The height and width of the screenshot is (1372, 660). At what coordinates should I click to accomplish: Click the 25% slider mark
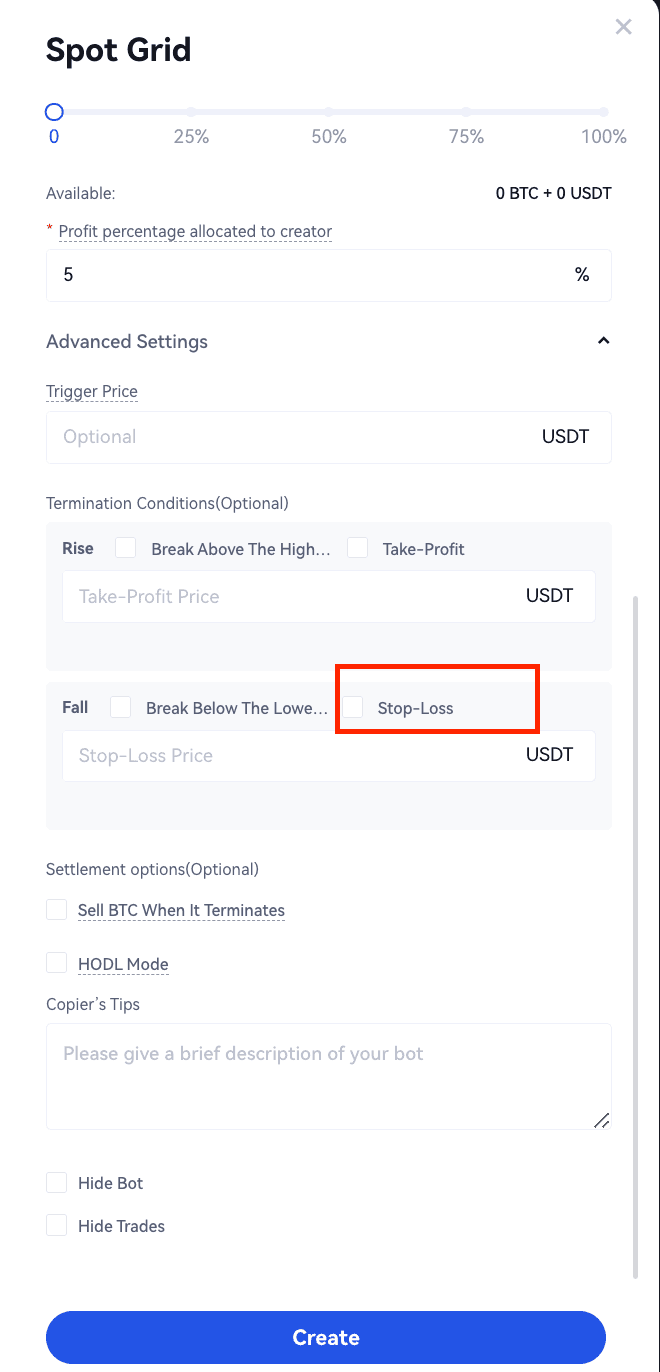coord(191,113)
